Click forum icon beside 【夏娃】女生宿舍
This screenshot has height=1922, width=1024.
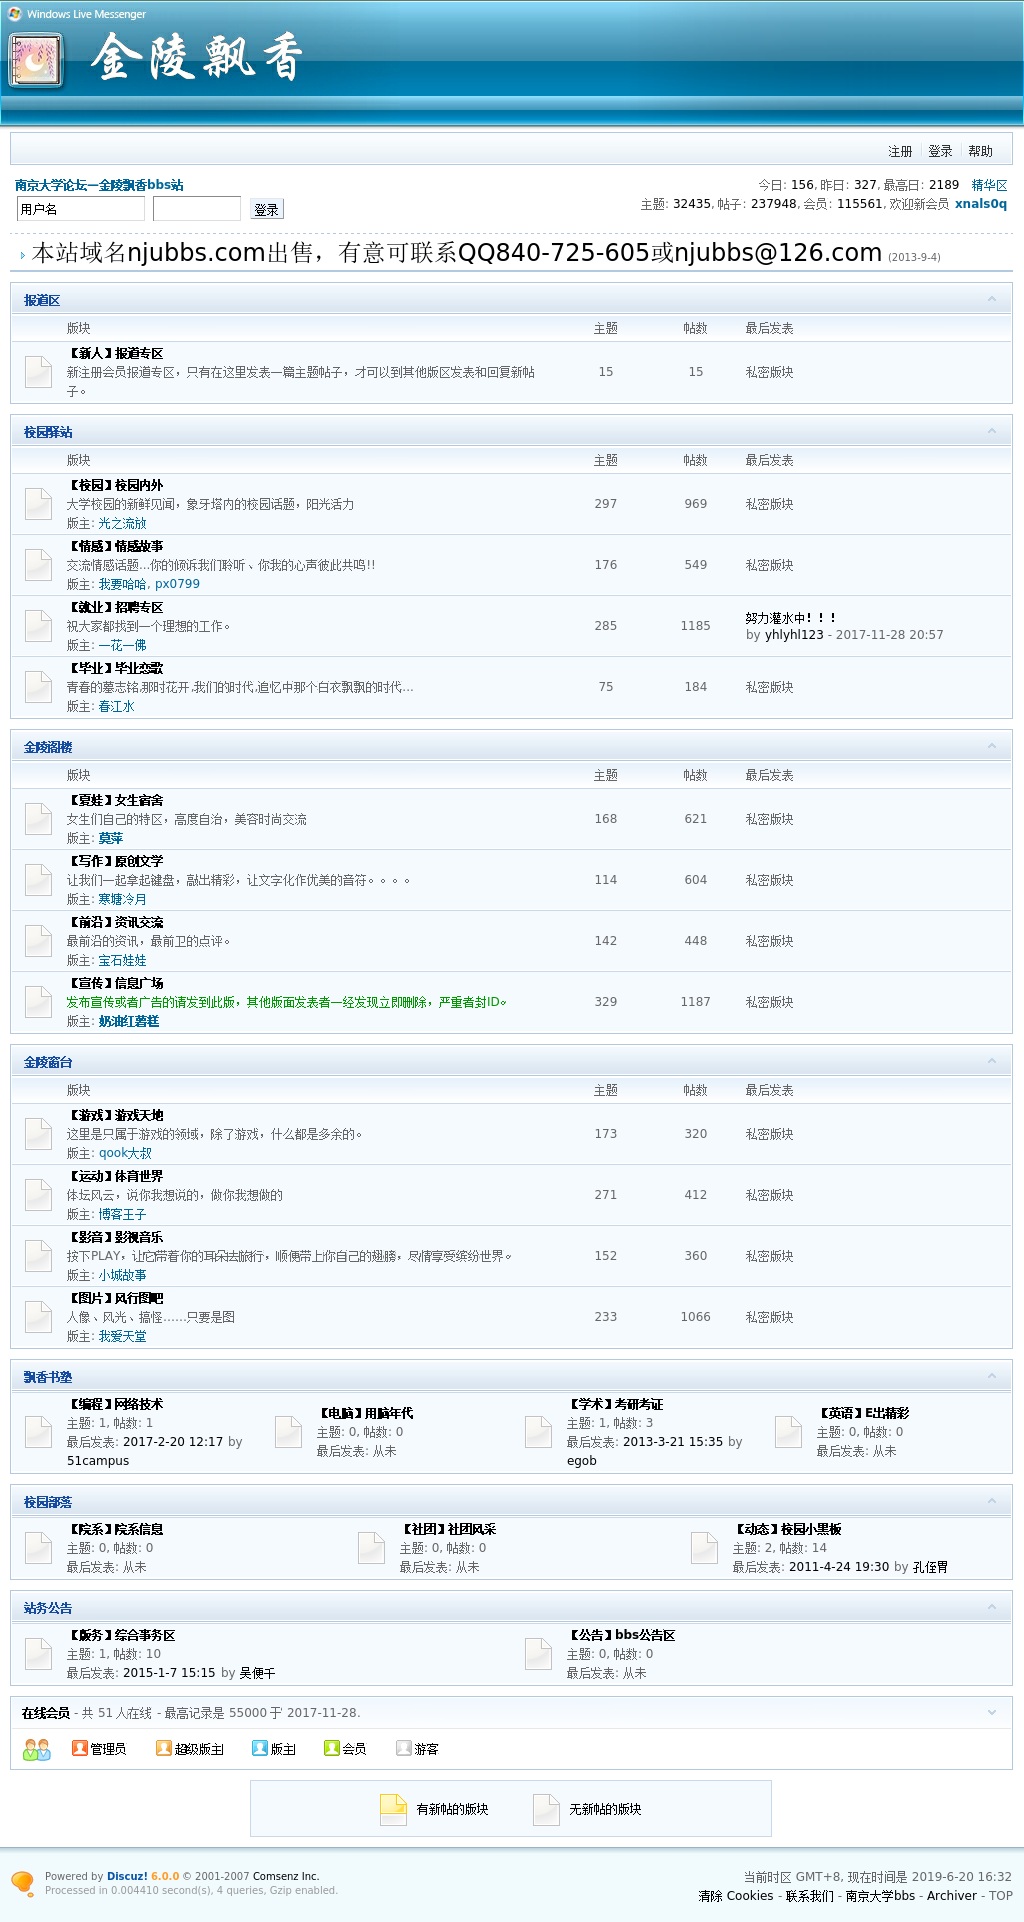tap(38, 819)
